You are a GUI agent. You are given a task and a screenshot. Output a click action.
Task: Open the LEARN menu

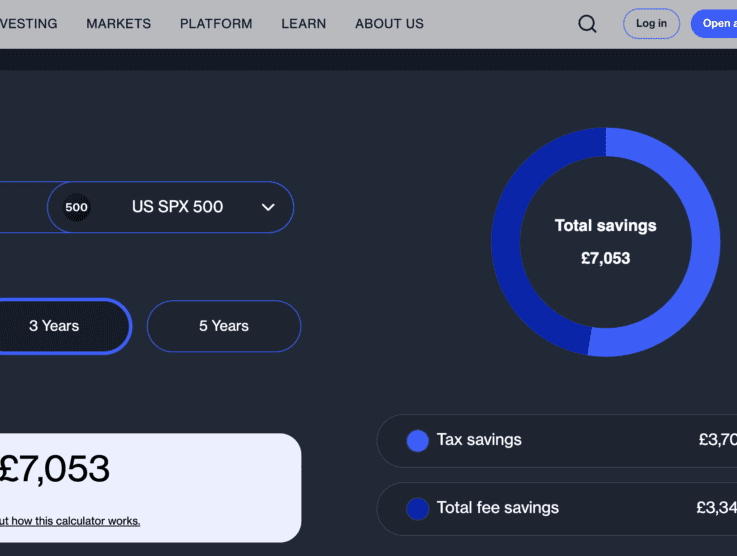304,23
